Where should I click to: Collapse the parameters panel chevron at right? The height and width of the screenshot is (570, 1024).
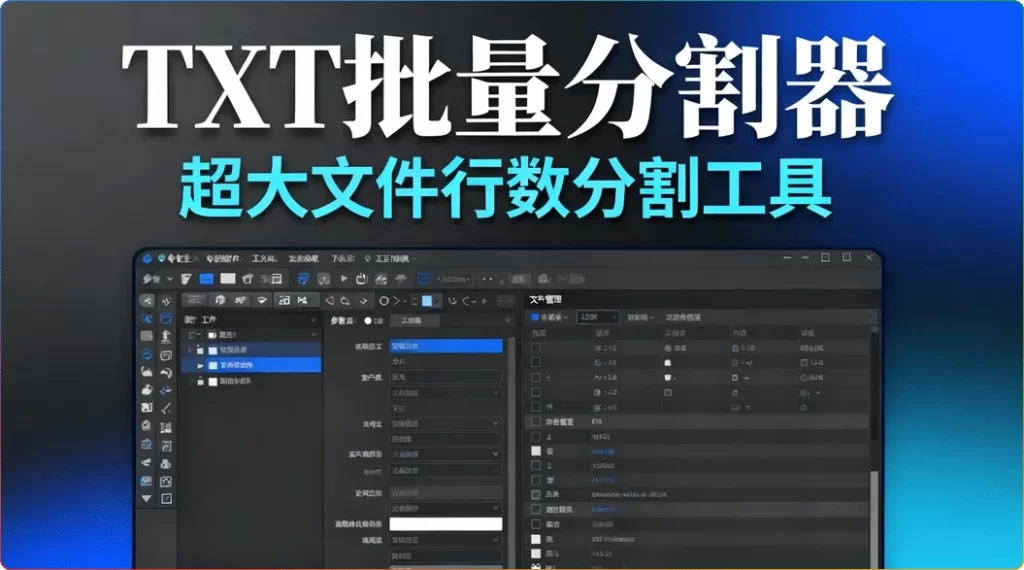pos(507,321)
